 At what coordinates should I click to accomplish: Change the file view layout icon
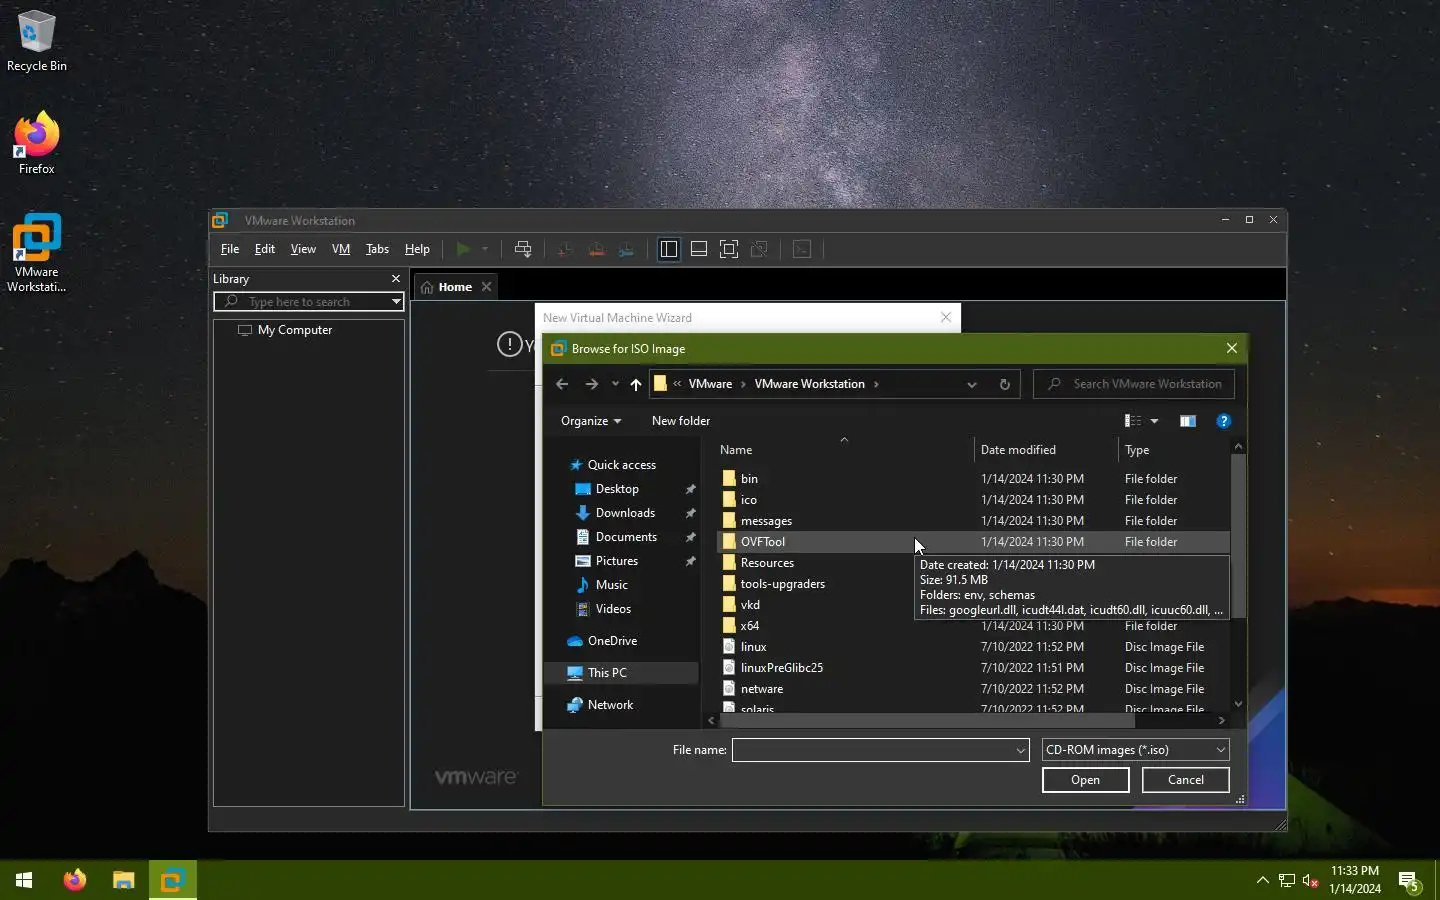(x=1133, y=421)
